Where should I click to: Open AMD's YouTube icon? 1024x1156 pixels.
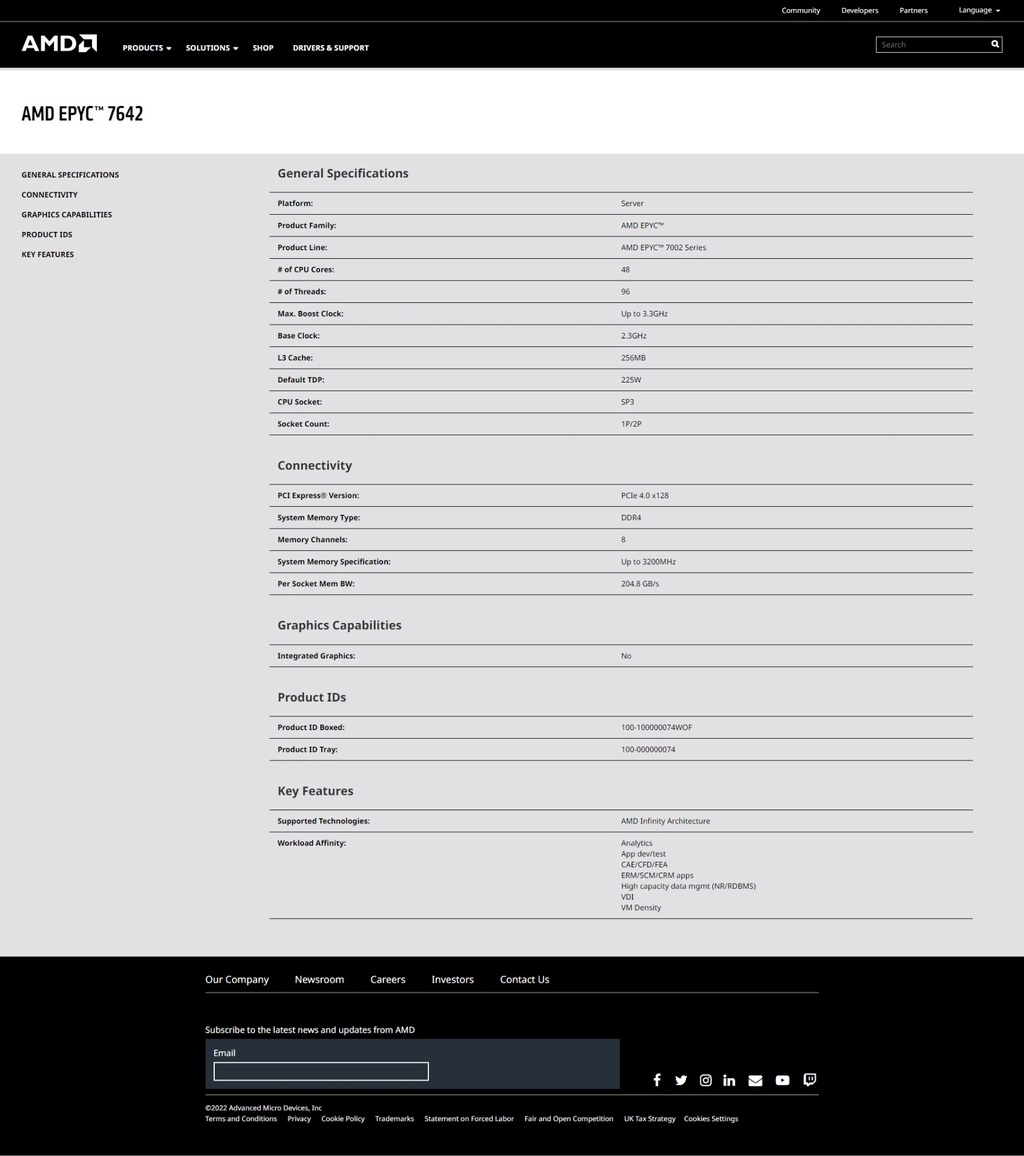[782, 1080]
